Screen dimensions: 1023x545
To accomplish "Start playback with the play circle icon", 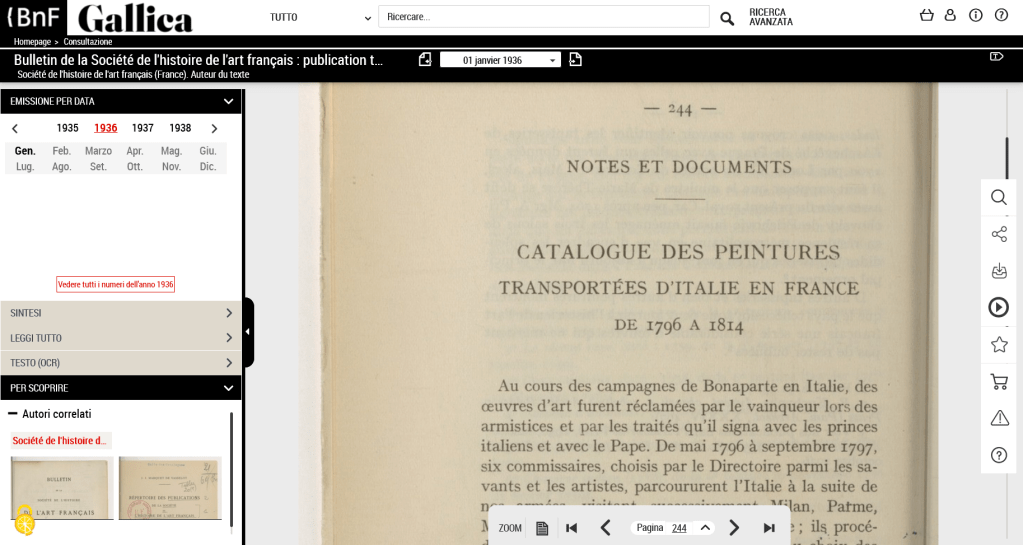I will pyautogui.click(x=998, y=307).
